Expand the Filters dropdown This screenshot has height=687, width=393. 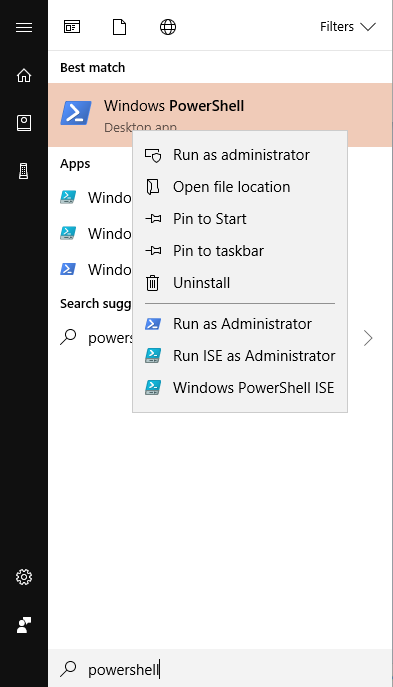pos(348,27)
